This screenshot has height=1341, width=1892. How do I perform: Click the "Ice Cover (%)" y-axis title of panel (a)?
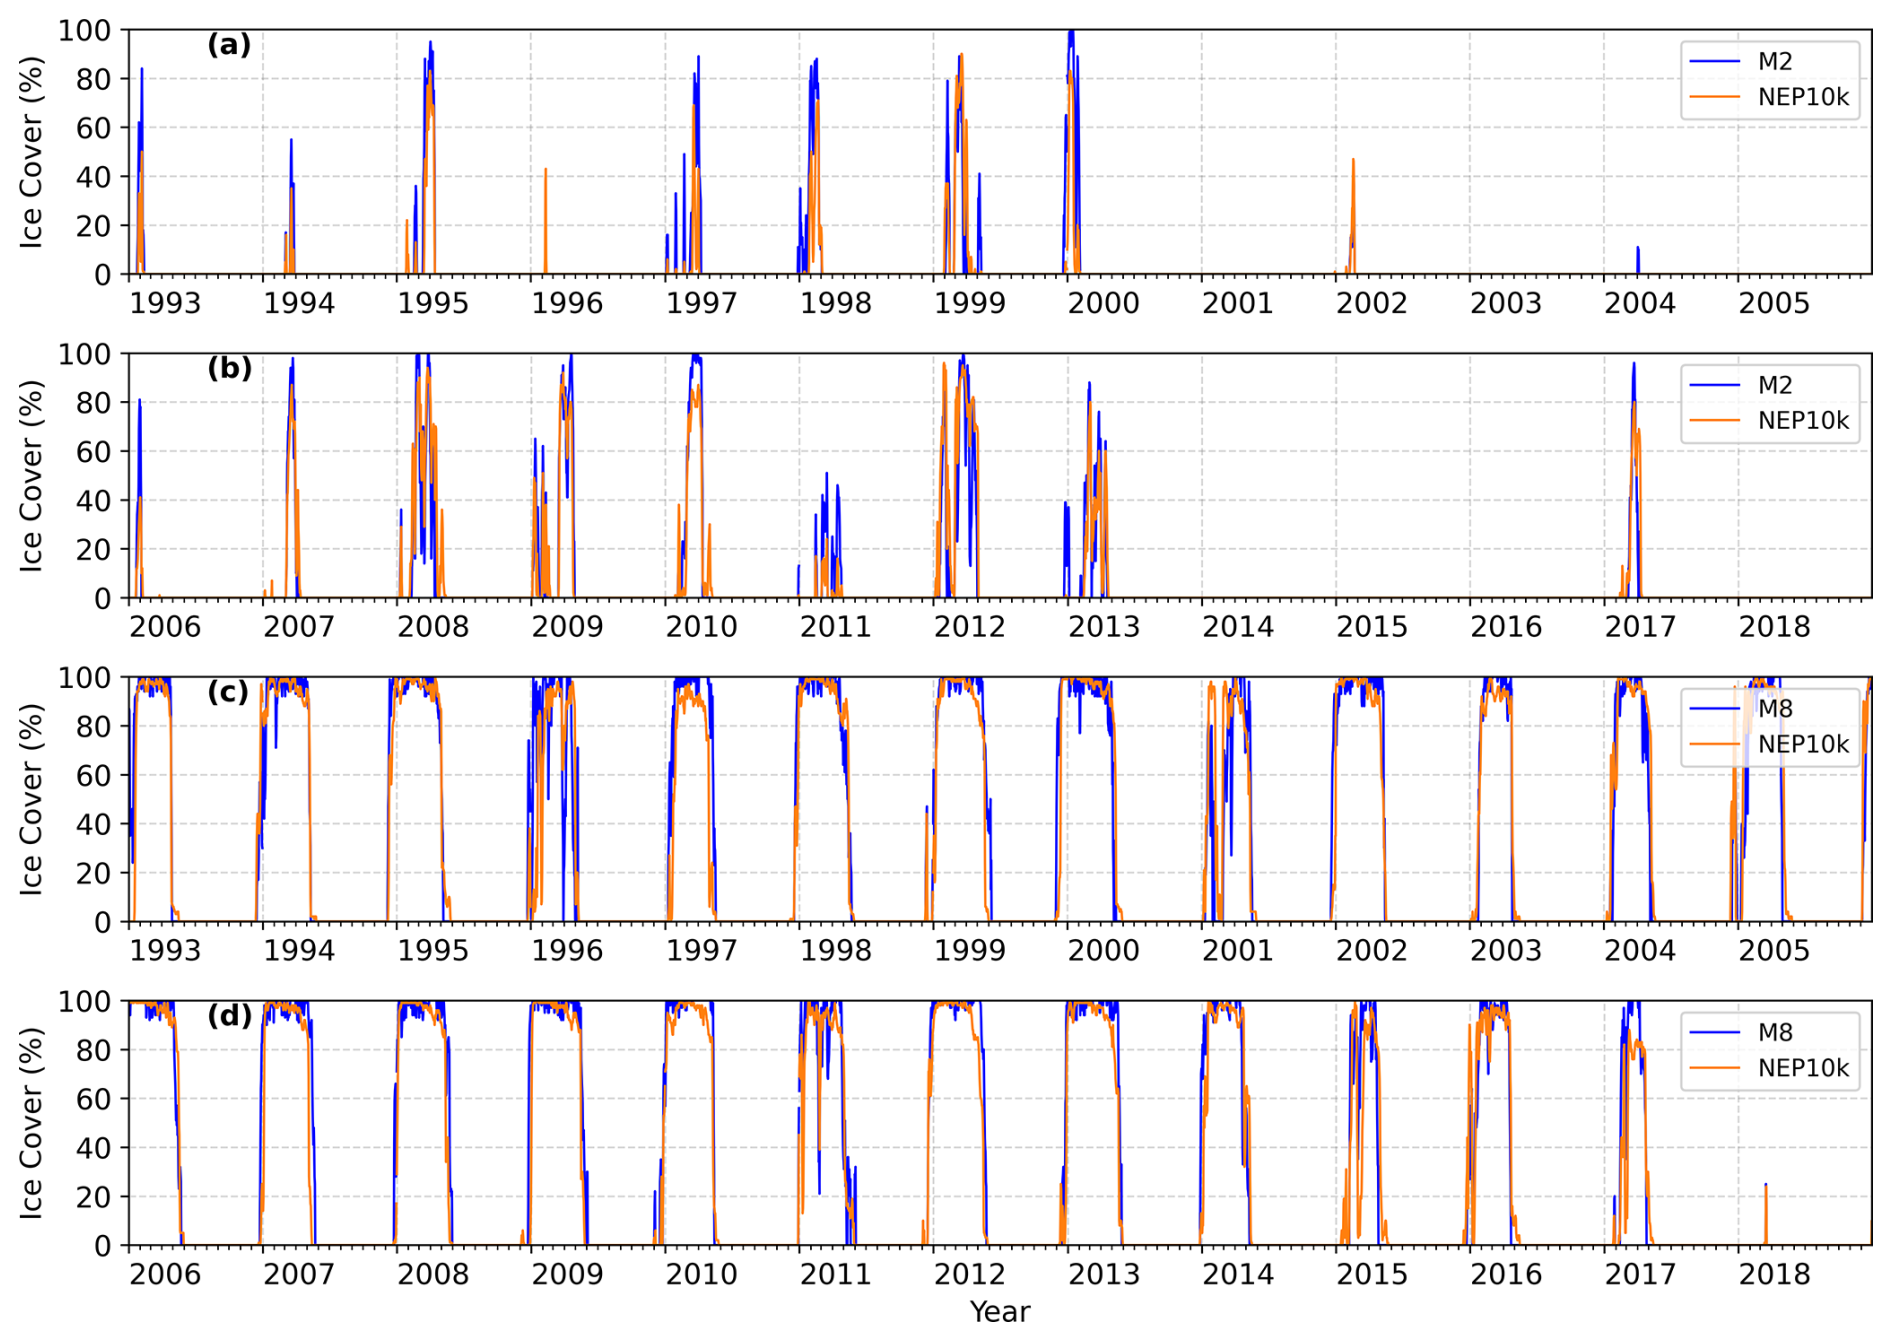(x=32, y=152)
